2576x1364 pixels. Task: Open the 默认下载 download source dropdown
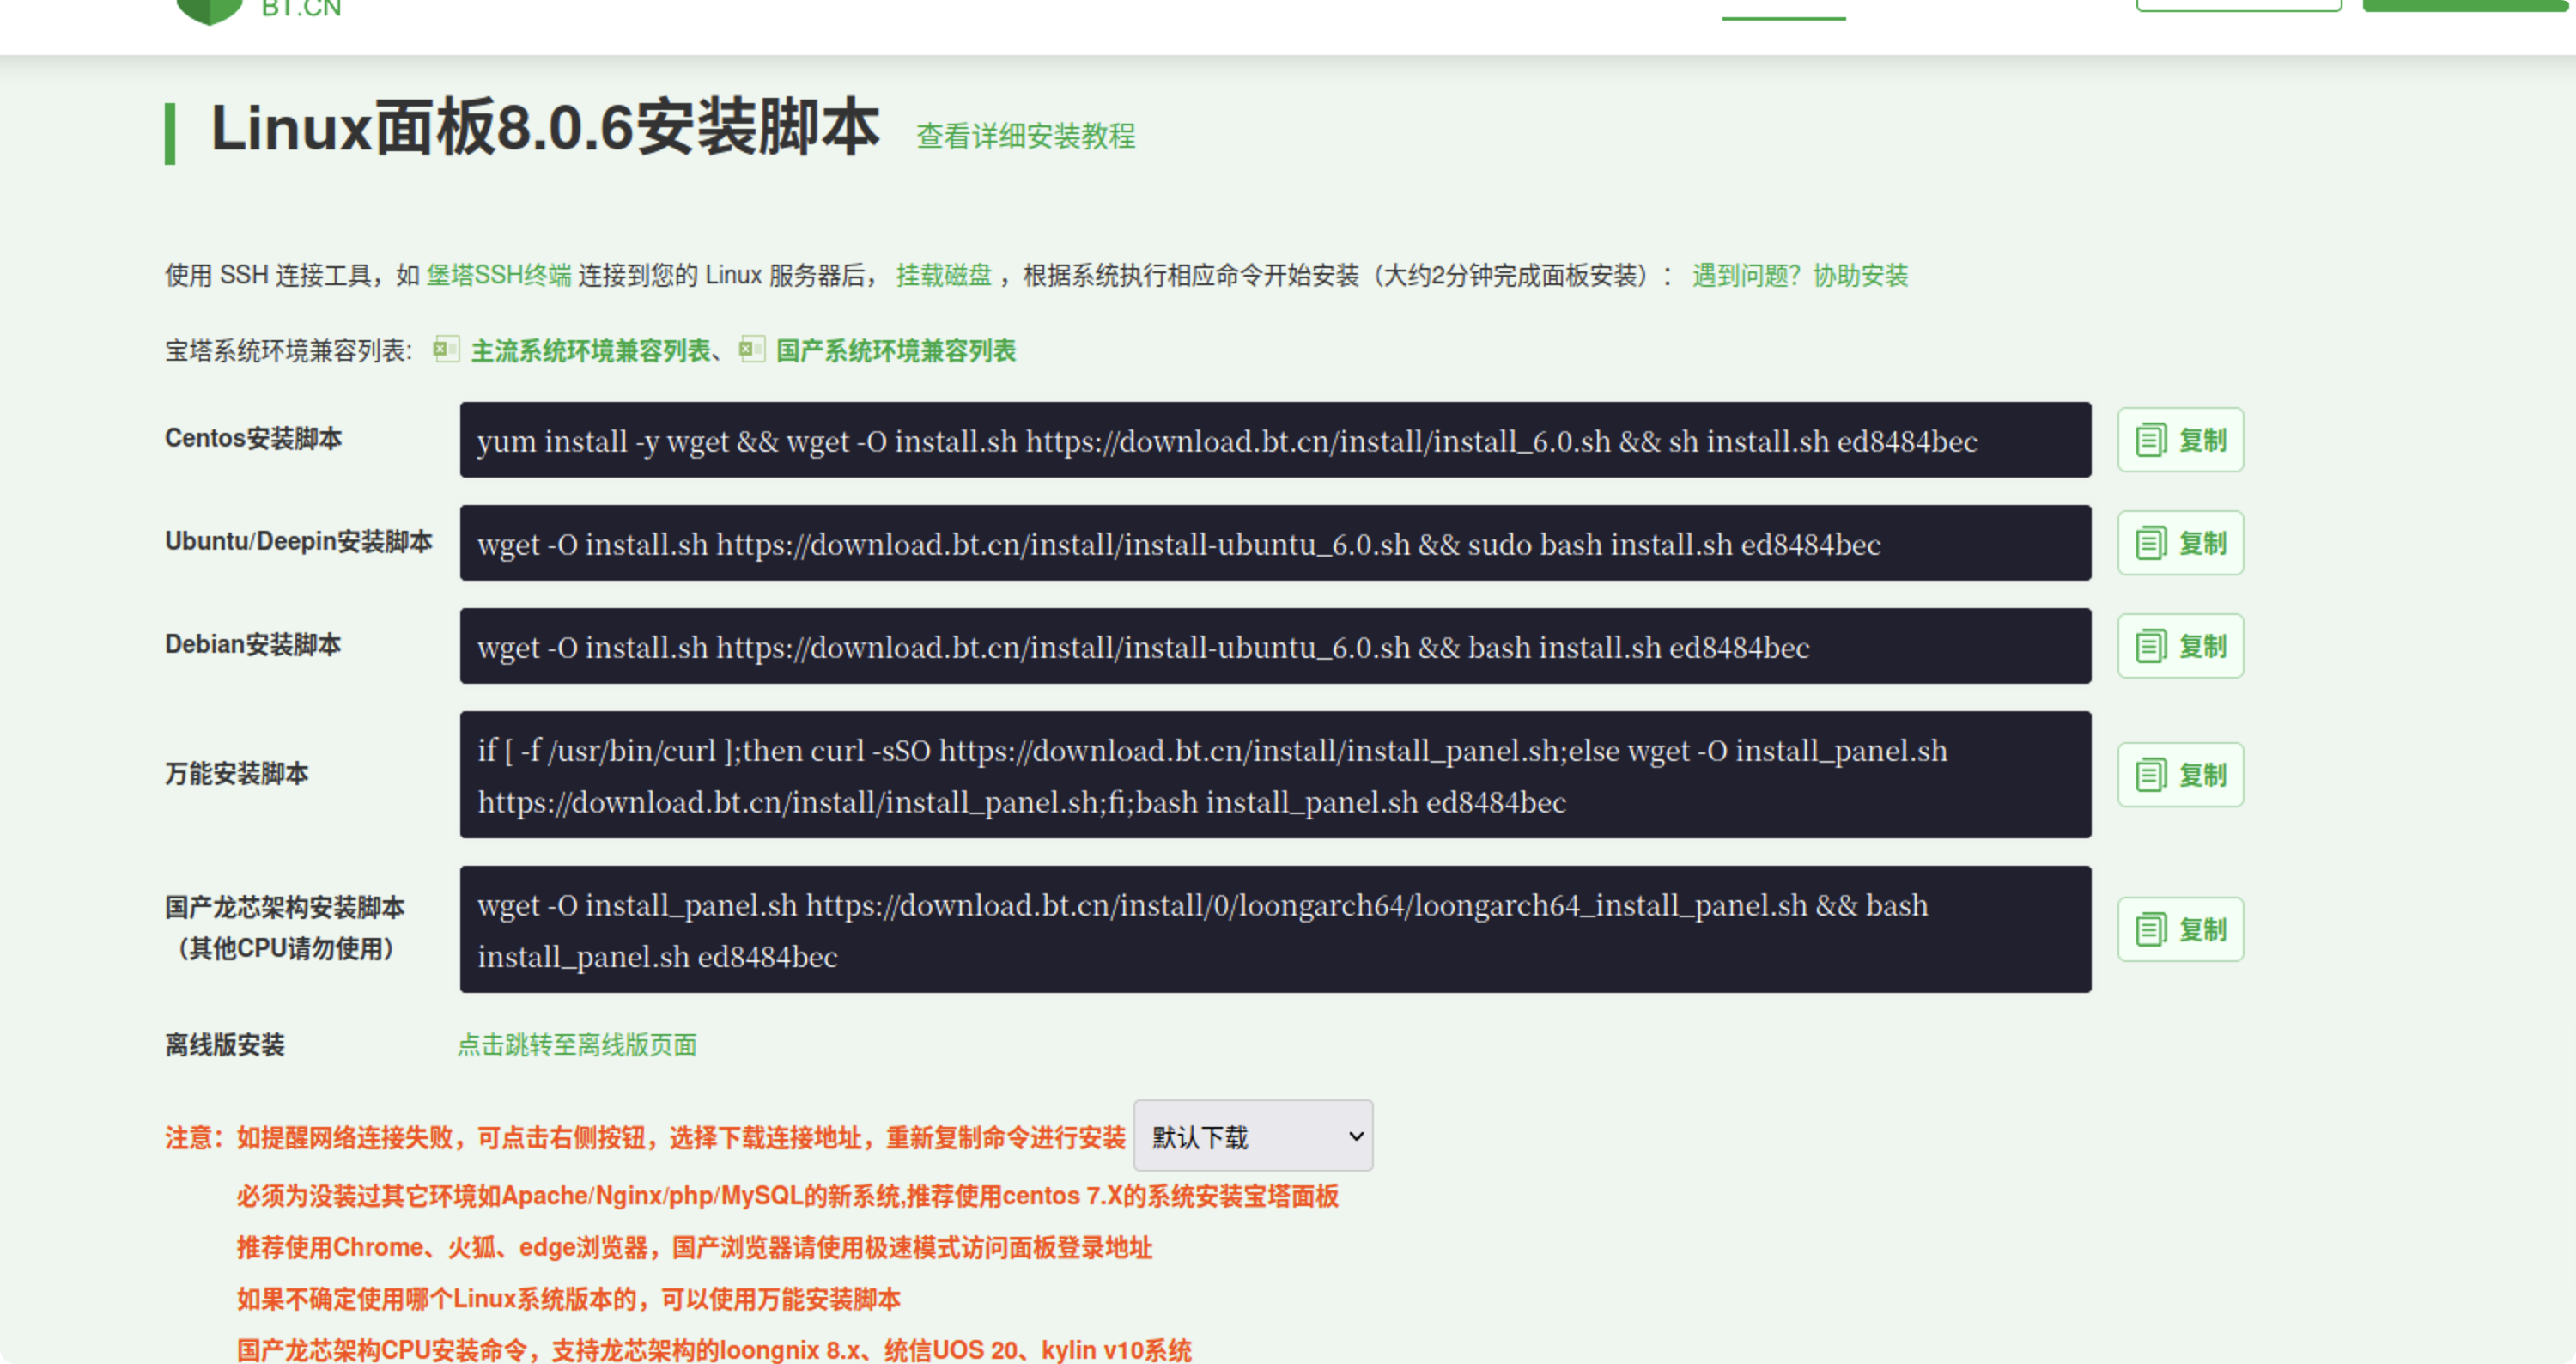click(x=1253, y=1136)
